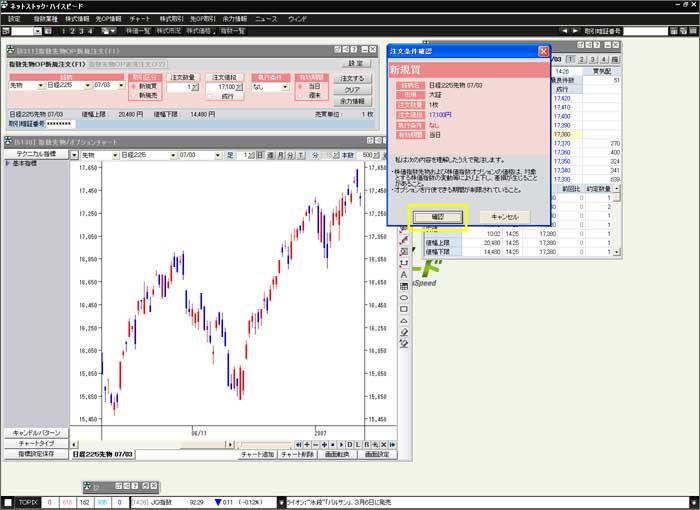Close the 注文条件確認 dialog with red X
This screenshot has width=700, height=510.
pyautogui.click(x=543, y=51)
